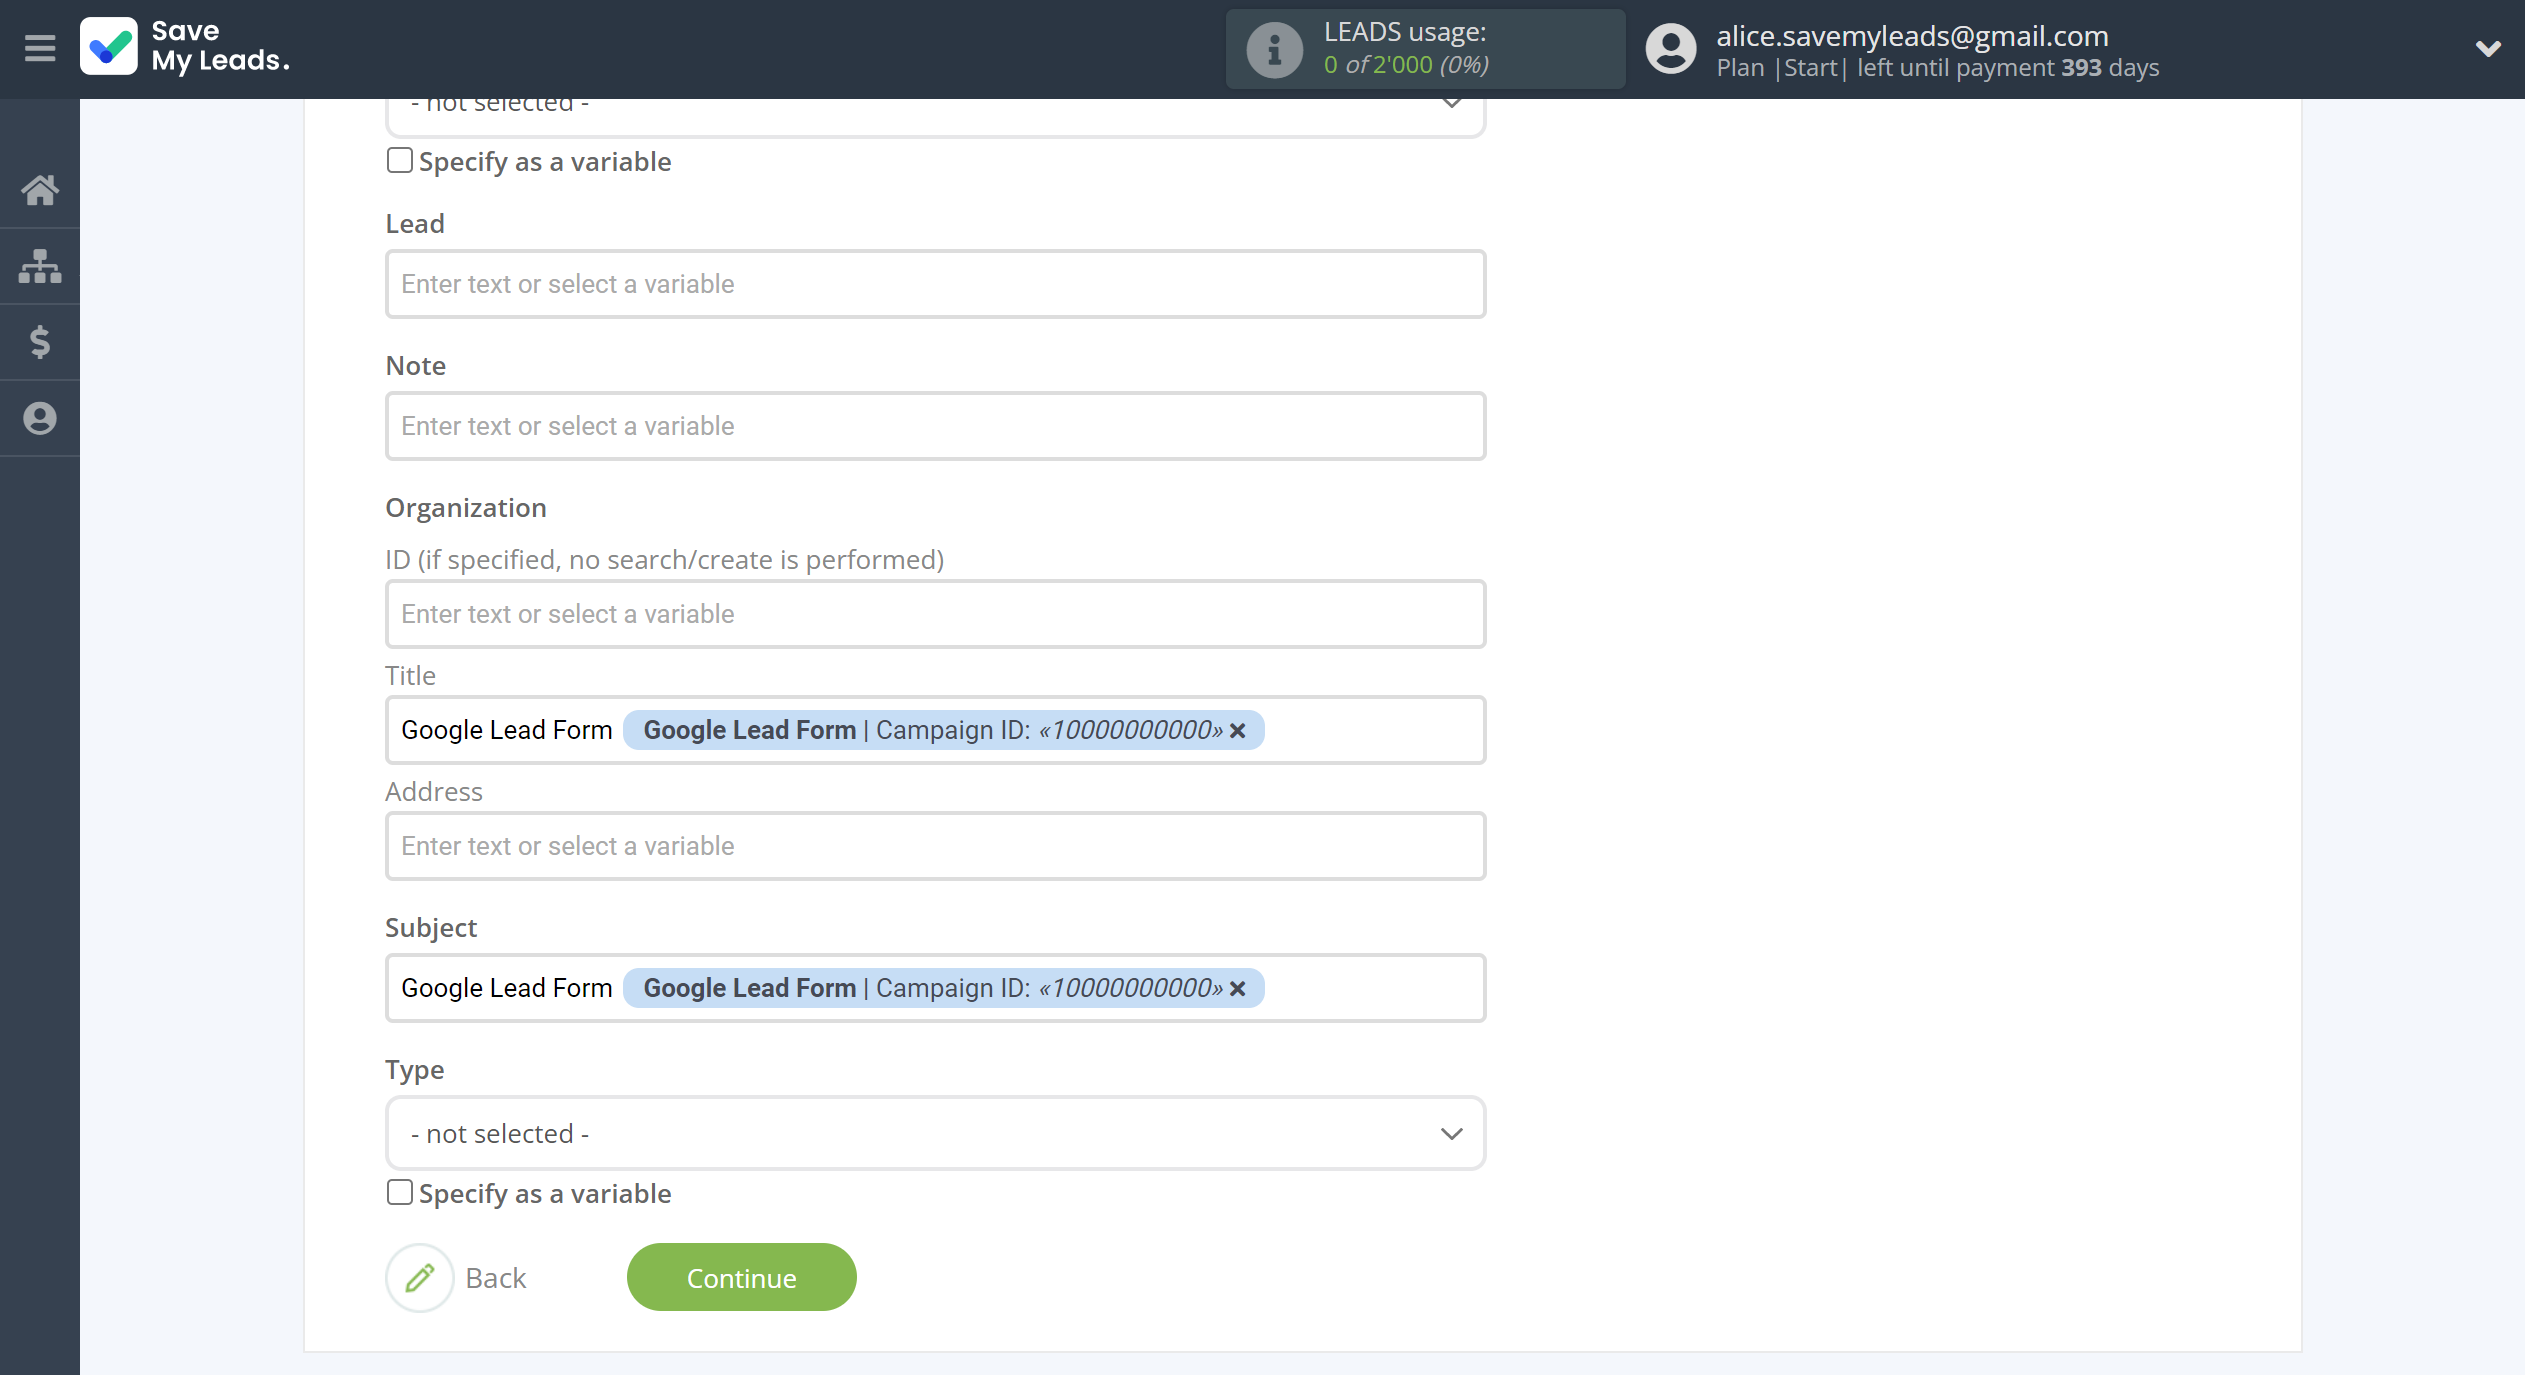Click the user avatar icon

click(x=1671, y=49)
